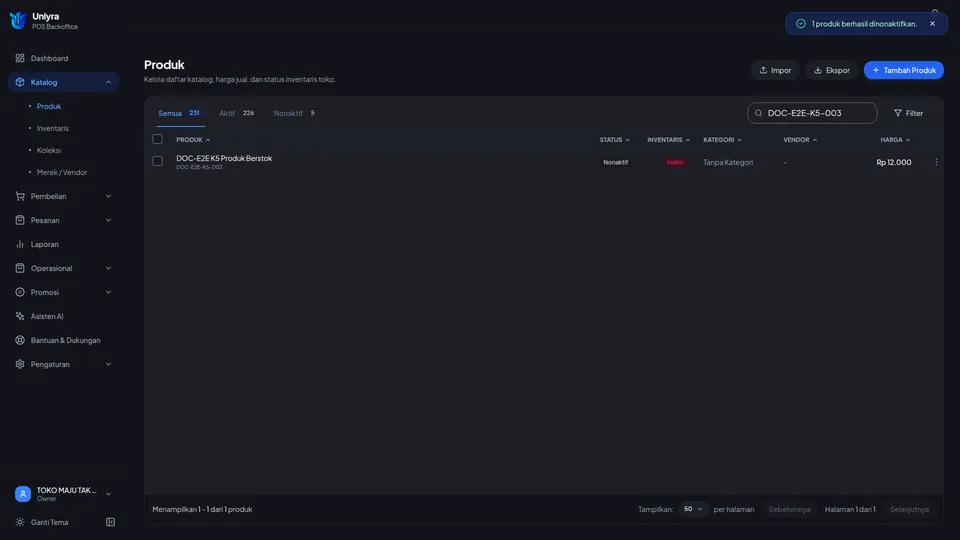The width and height of the screenshot is (960, 540).
Task: Click the Rp 12.000 price cell
Action: point(894,162)
